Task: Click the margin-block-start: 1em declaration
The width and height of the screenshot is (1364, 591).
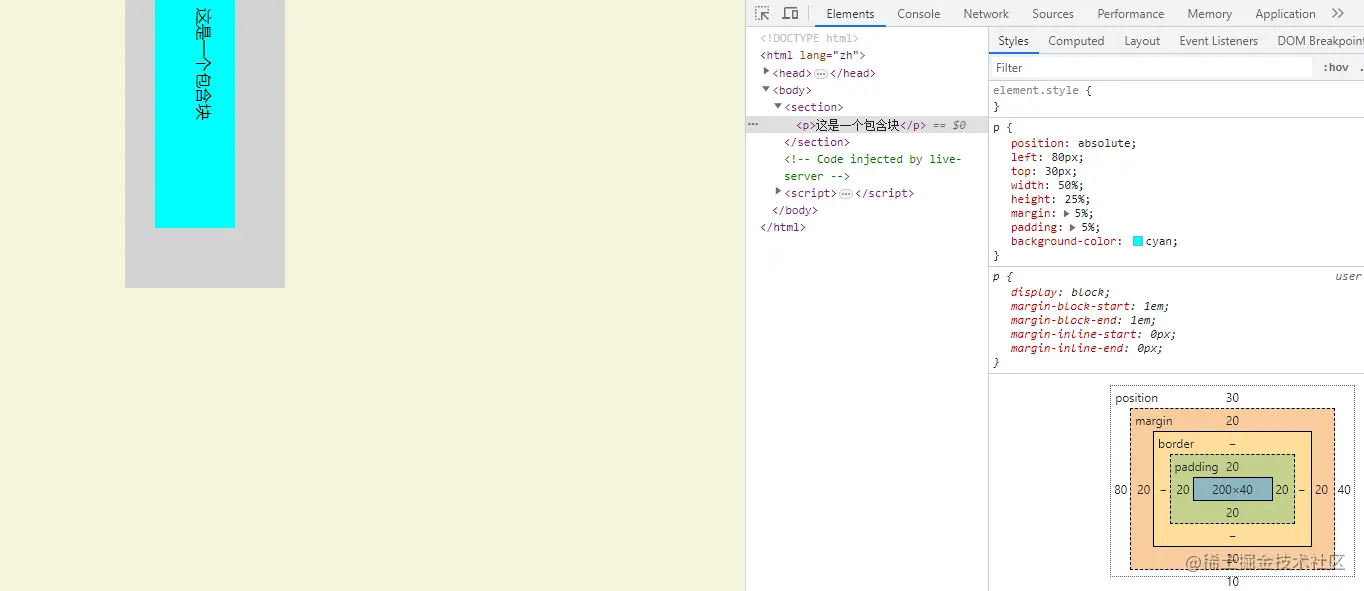Action: pos(1090,306)
